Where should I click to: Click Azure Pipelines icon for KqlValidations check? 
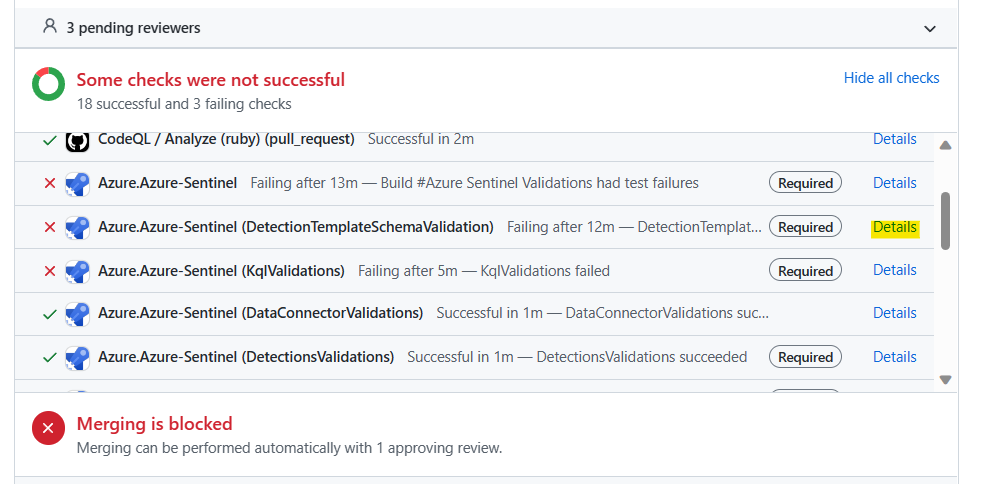click(77, 271)
